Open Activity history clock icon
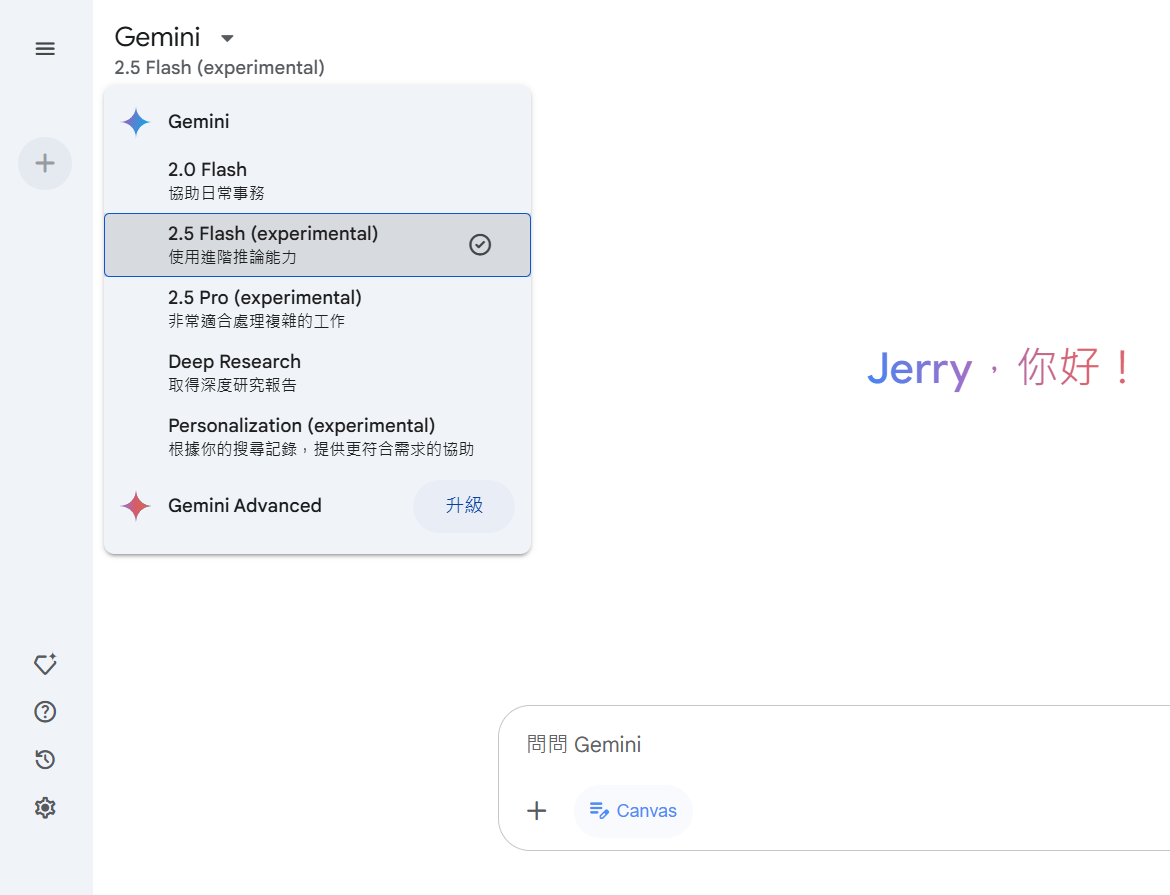1170x895 pixels. 45,760
